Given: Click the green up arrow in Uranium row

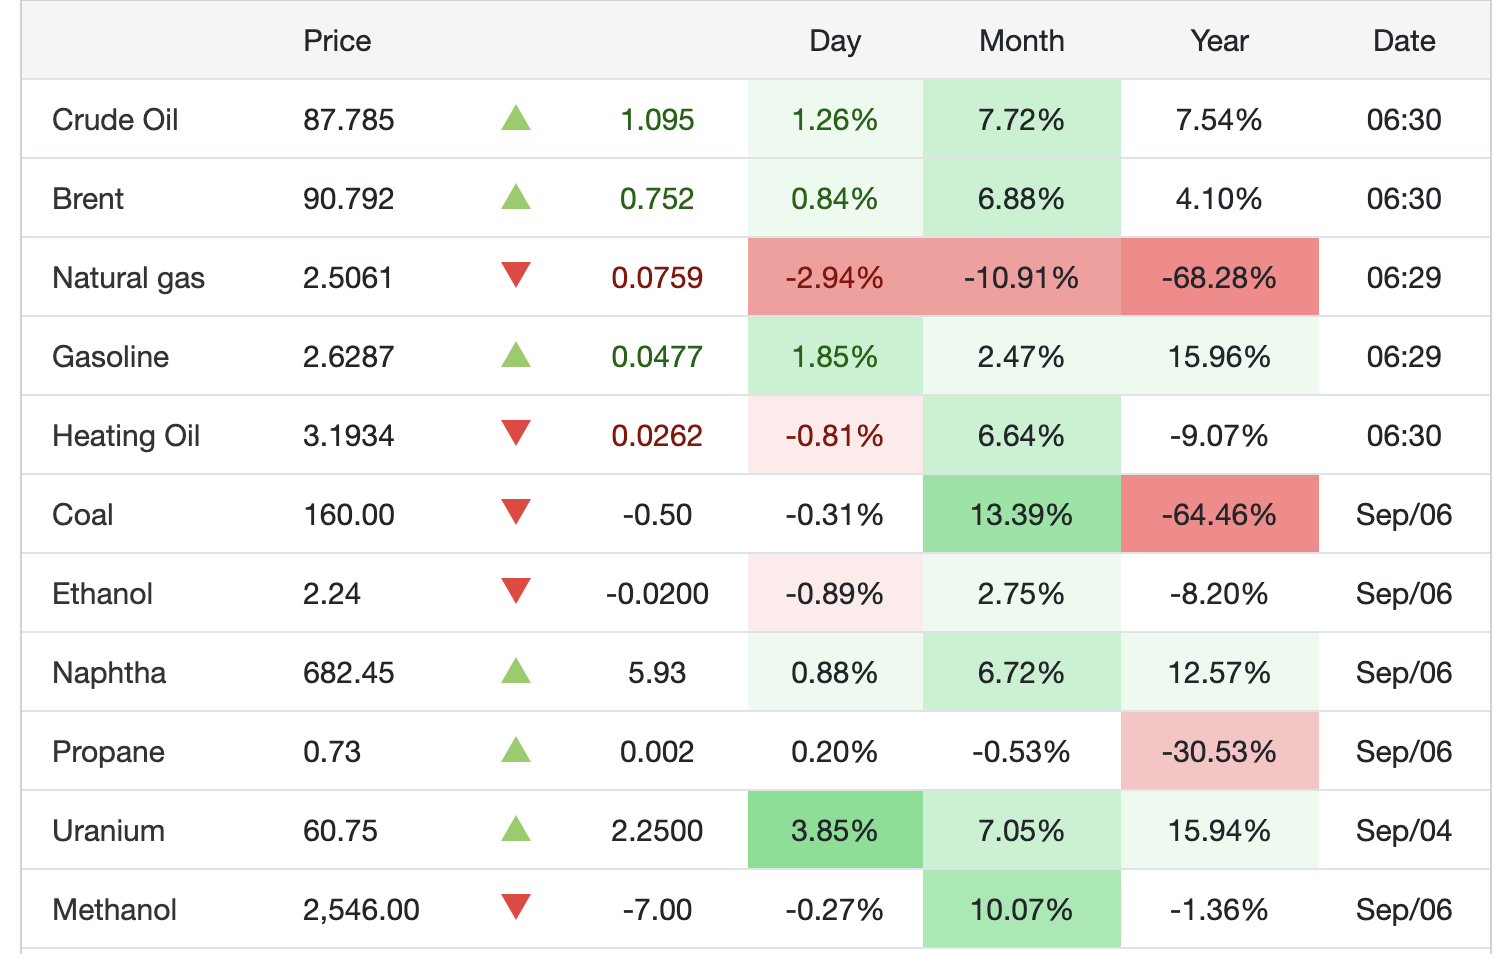Looking at the screenshot, I should 516,829.
